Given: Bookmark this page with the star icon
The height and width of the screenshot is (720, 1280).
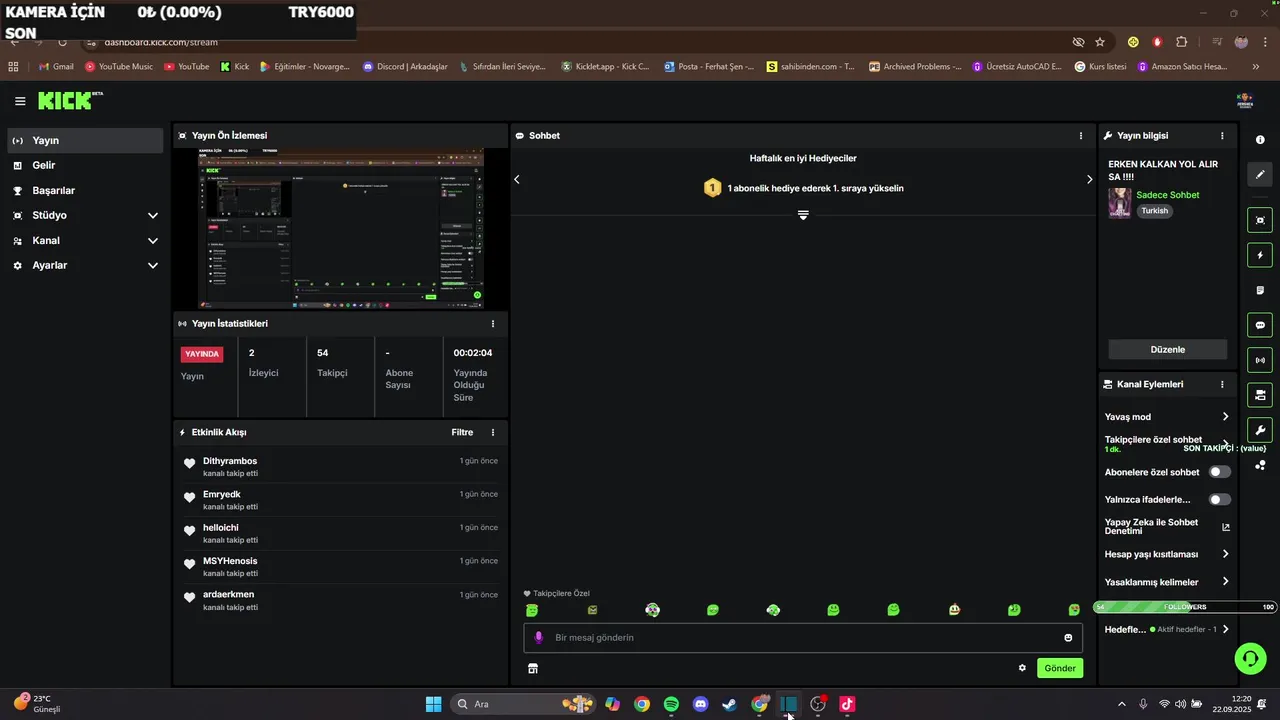Looking at the screenshot, I should tap(1100, 42).
